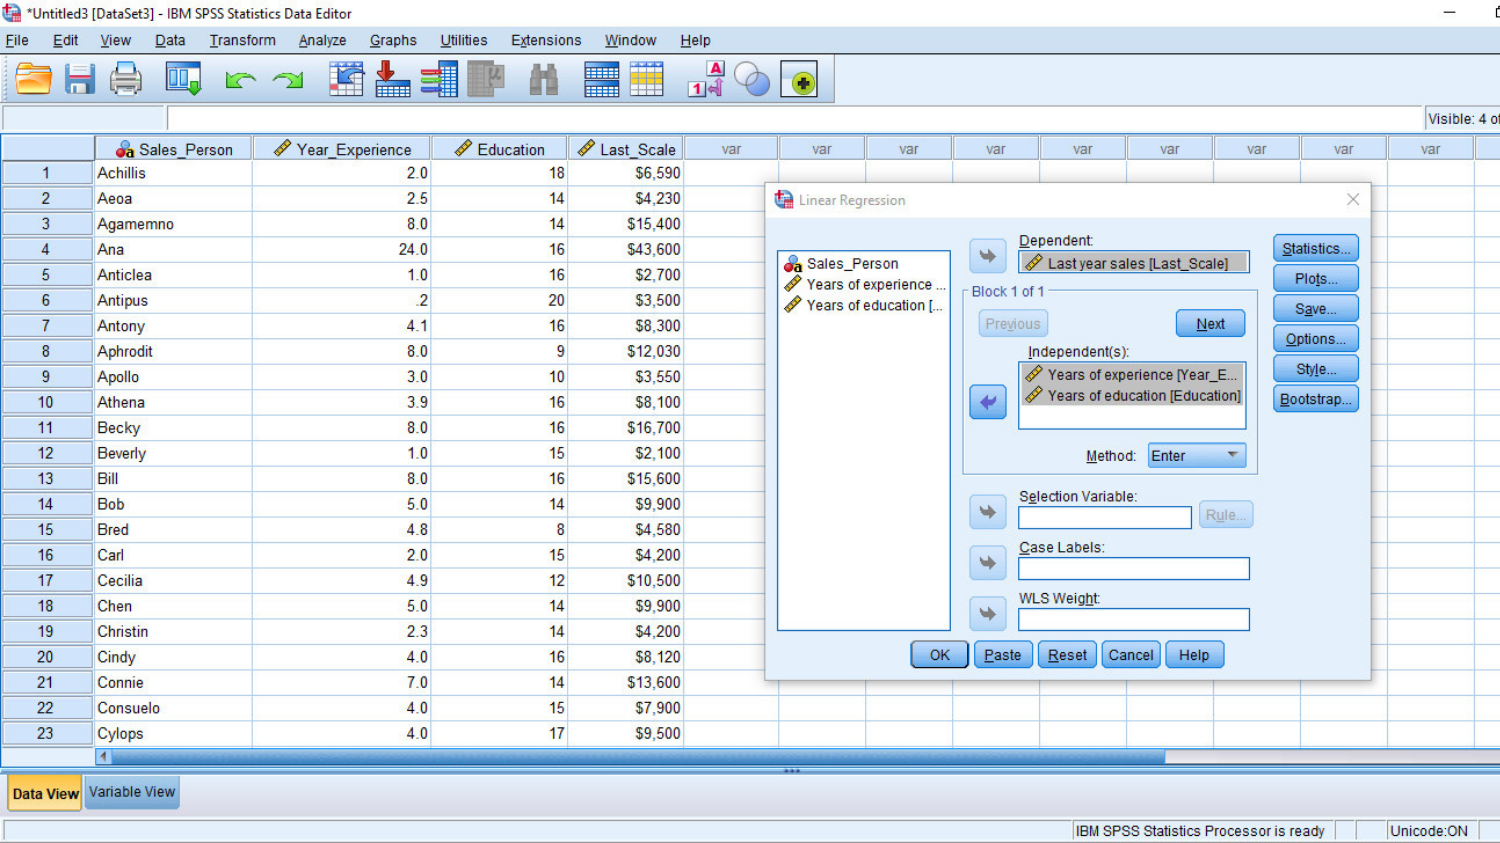Click the Case Labels input field
1500x843 pixels.
click(1134, 568)
